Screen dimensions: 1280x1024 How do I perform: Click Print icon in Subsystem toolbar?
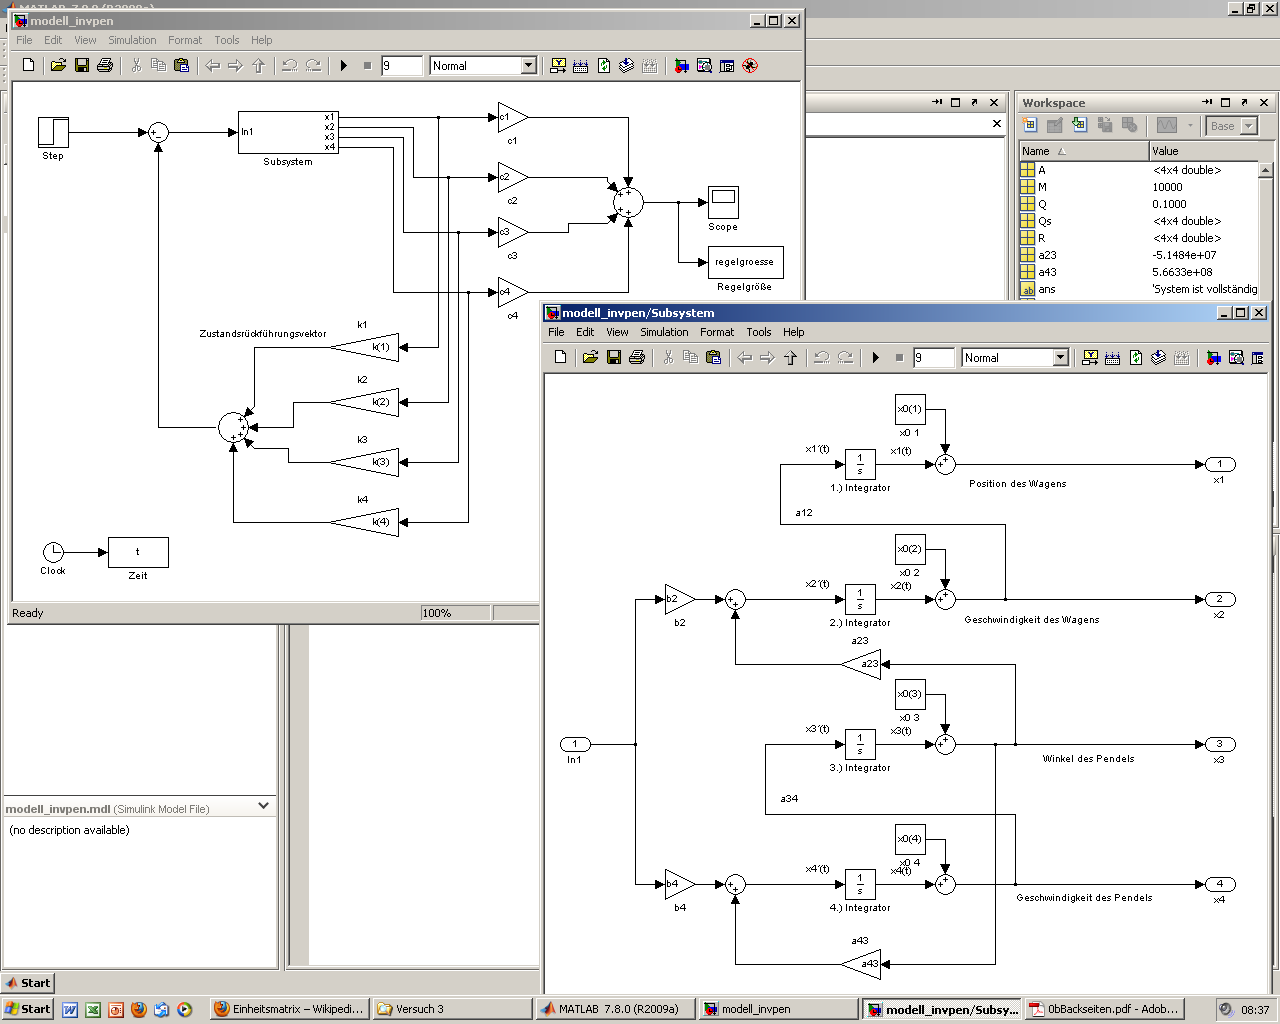(x=637, y=357)
